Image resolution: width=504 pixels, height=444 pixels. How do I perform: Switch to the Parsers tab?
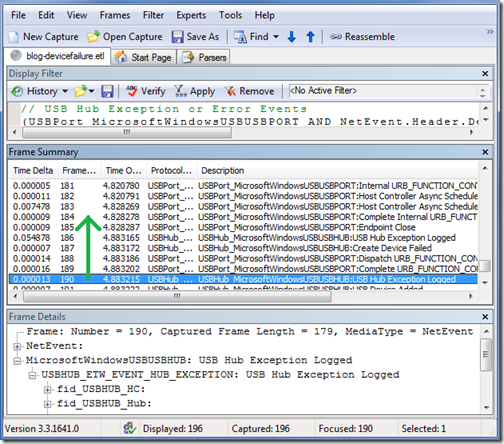pyautogui.click(x=204, y=57)
